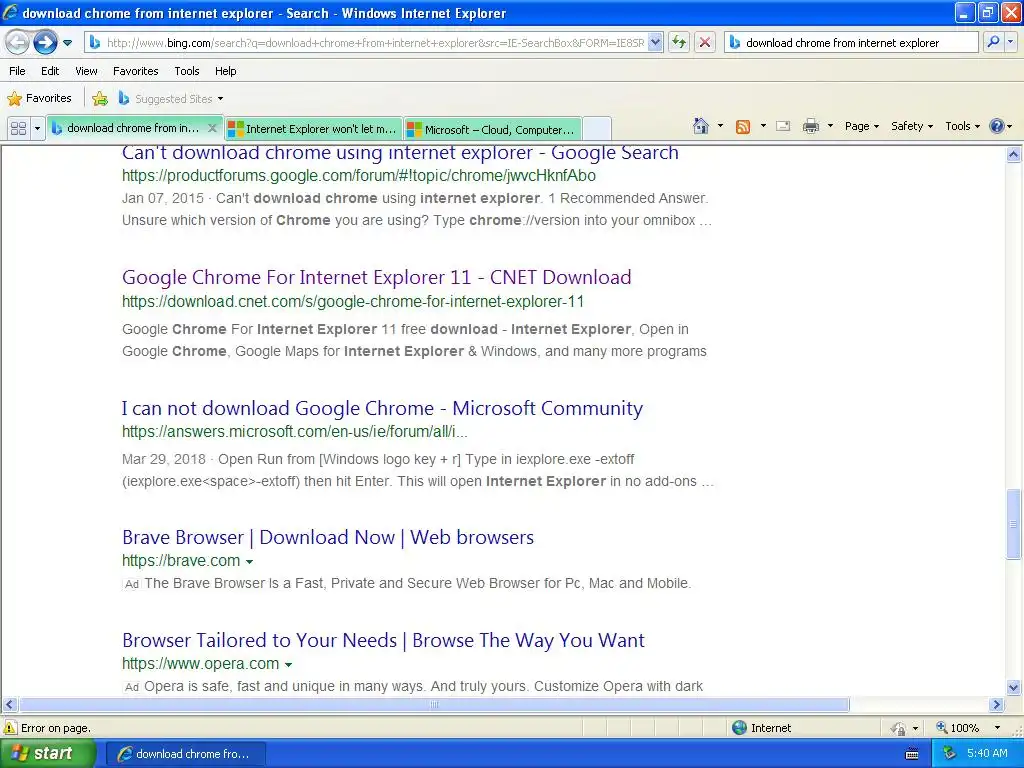The width and height of the screenshot is (1024, 768).
Task: Open 'Google Chrome For Internet Explorer 11' CNET link
Action: (376, 278)
